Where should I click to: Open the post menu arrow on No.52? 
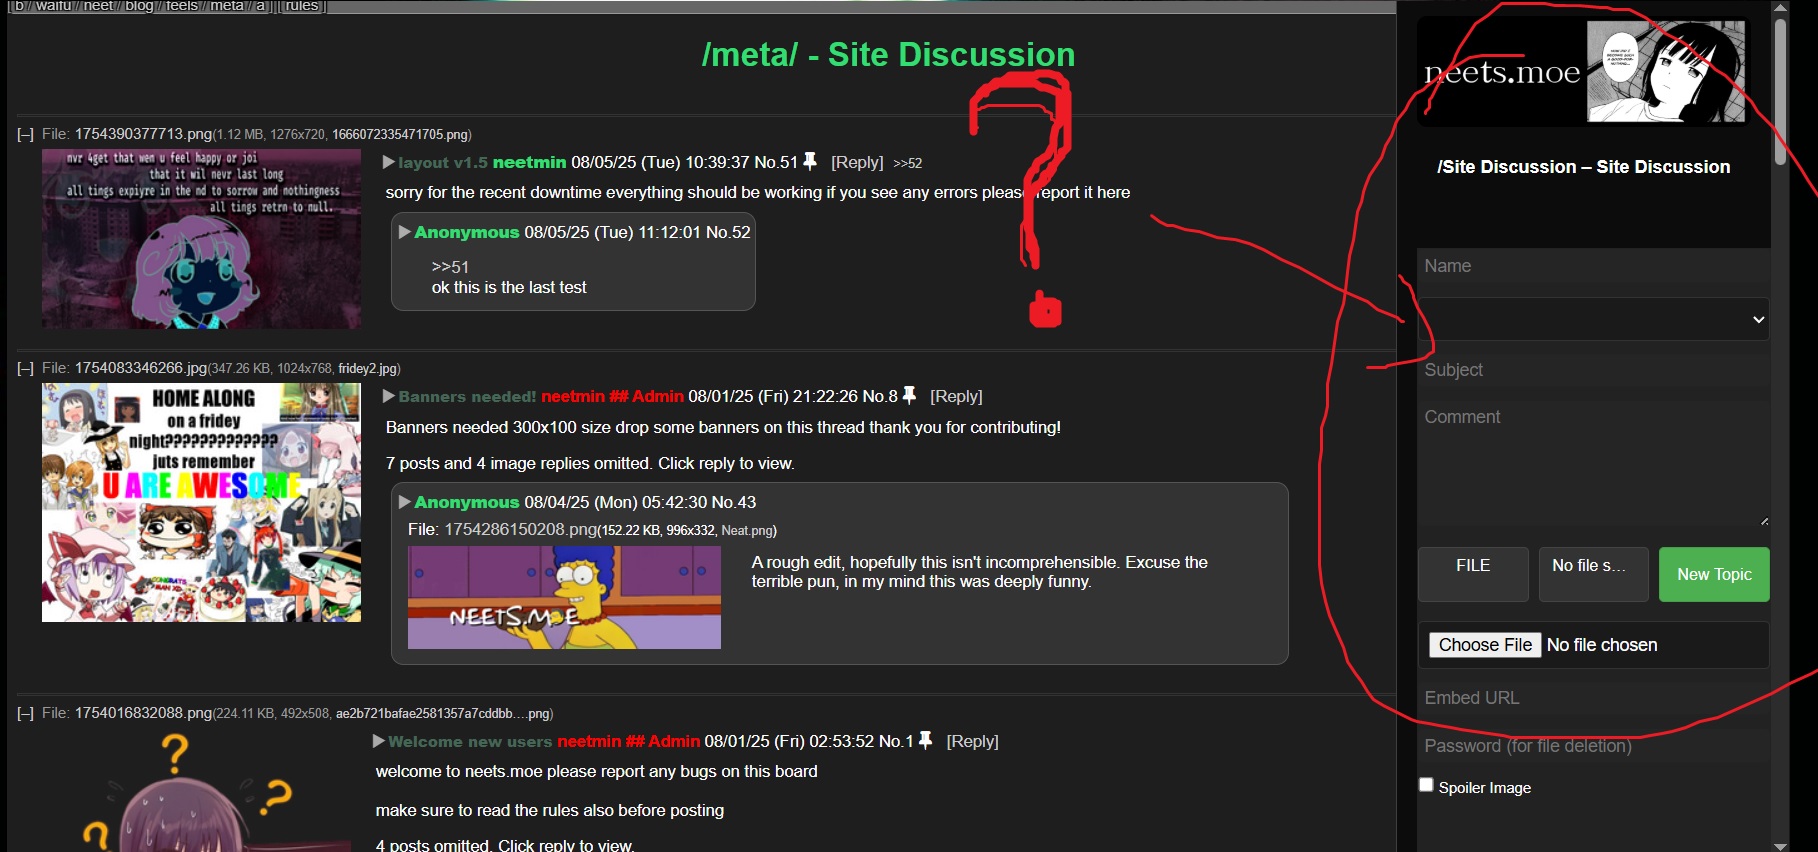pos(404,232)
